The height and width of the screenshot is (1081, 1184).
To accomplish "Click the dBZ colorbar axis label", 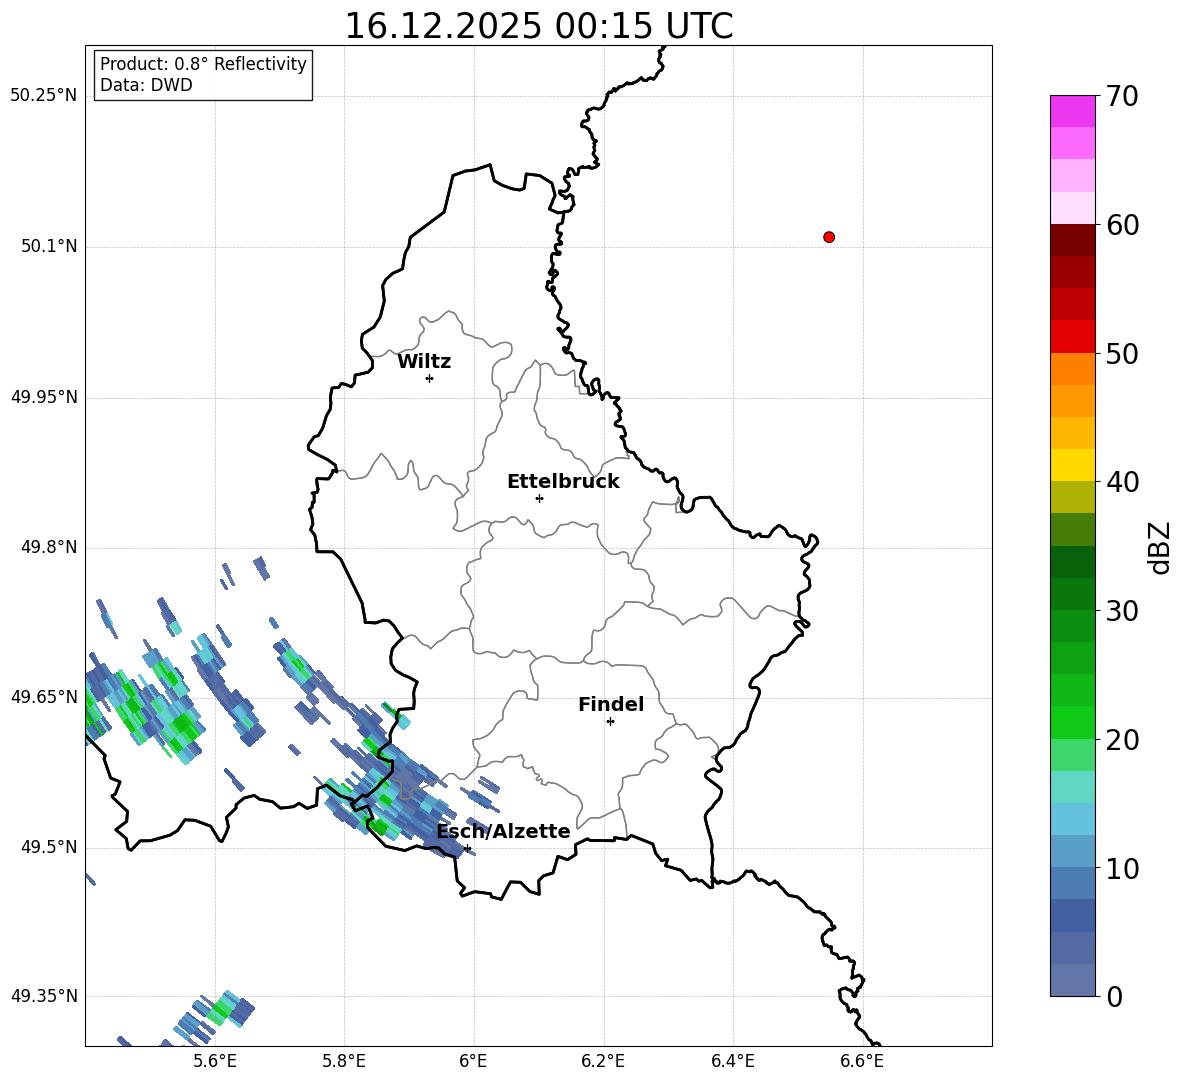I will click(x=1159, y=547).
